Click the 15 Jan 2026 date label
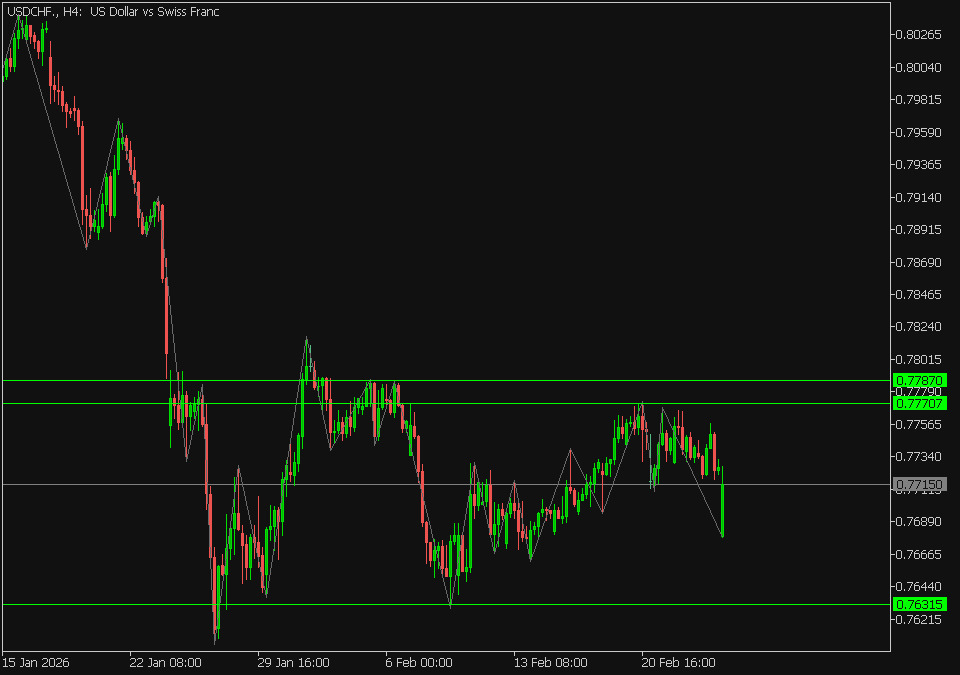Image resolution: width=960 pixels, height=675 pixels. pyautogui.click(x=37, y=662)
